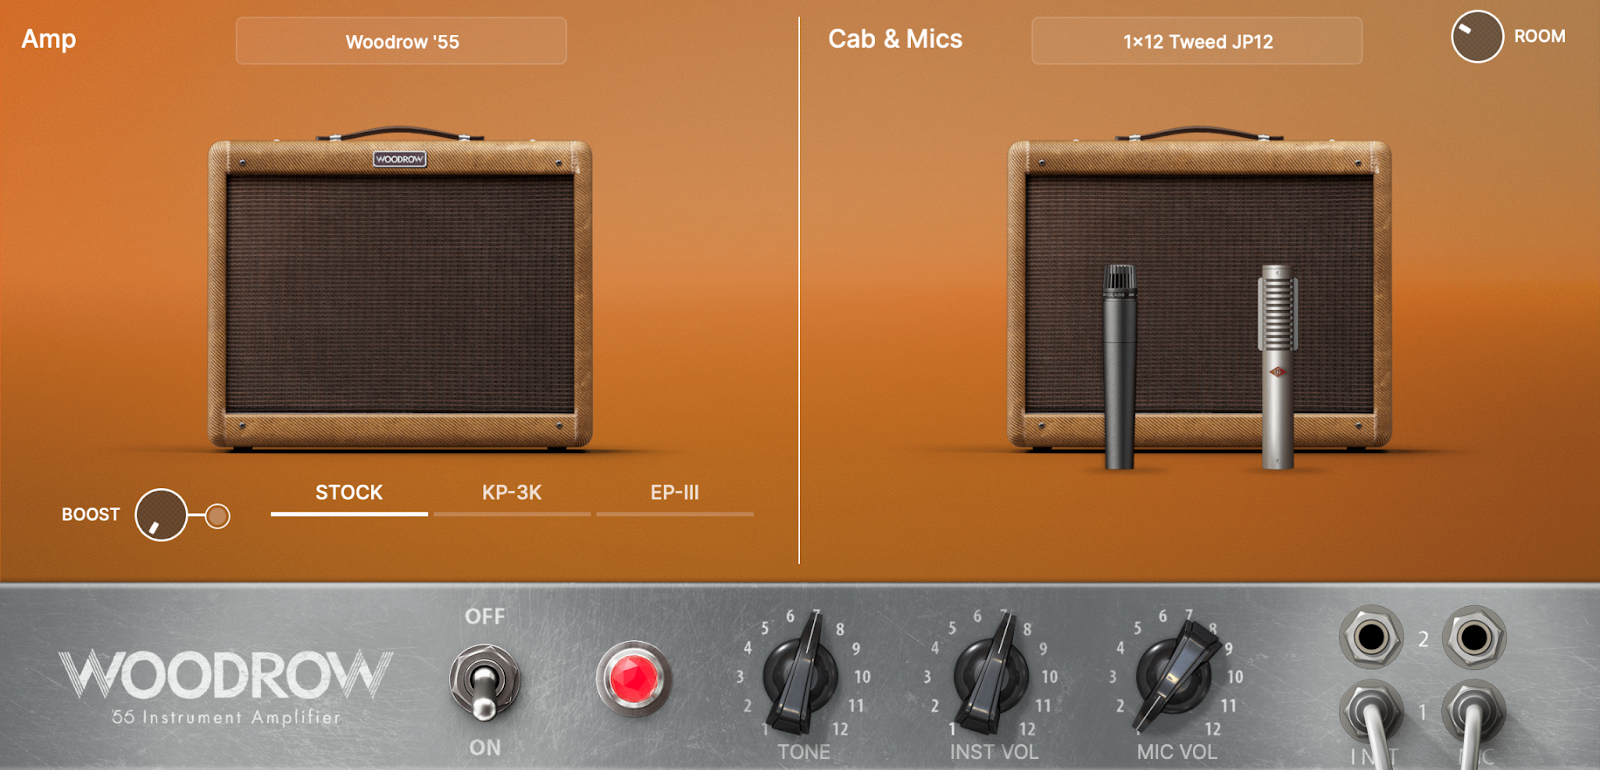
Task: Click the Woodrow amp image
Action: click(x=400, y=295)
